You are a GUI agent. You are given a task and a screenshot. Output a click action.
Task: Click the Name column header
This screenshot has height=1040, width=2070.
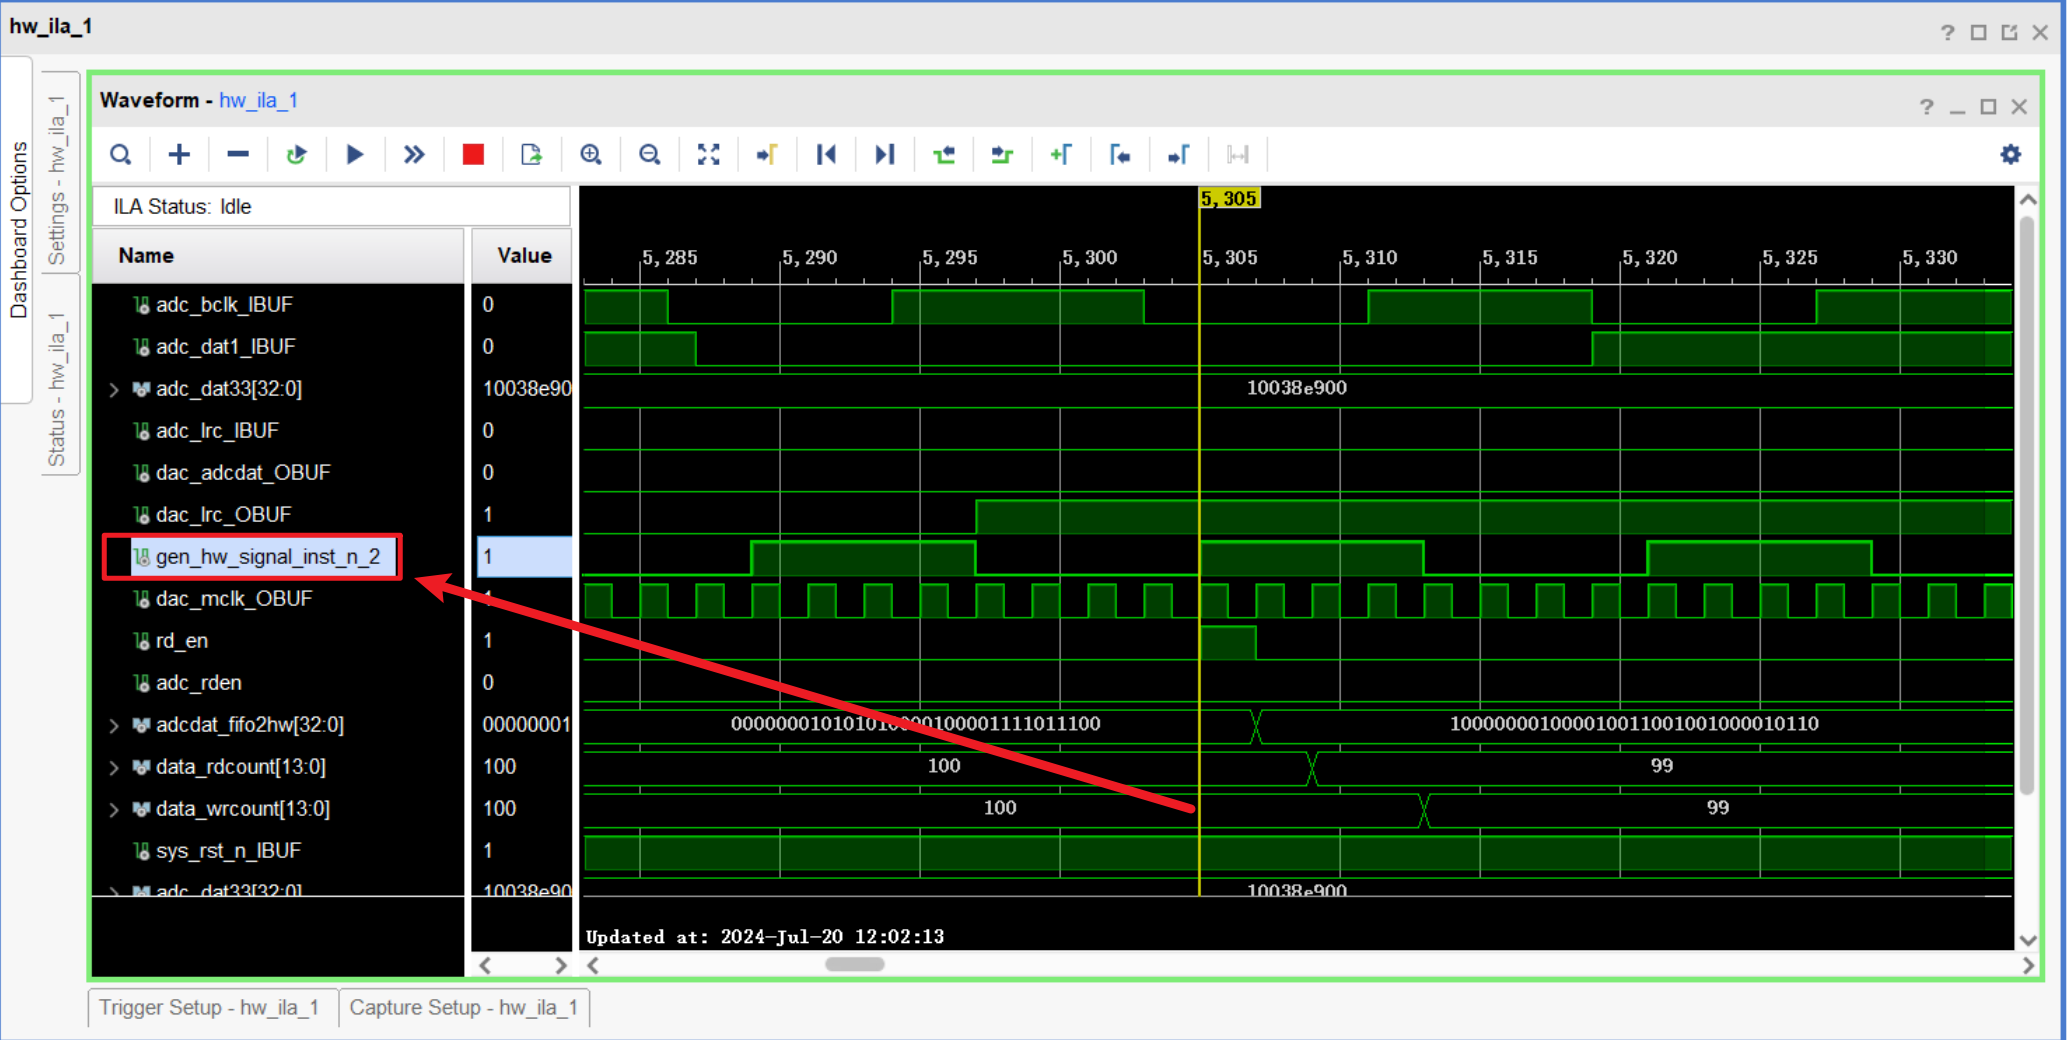[x=278, y=256]
